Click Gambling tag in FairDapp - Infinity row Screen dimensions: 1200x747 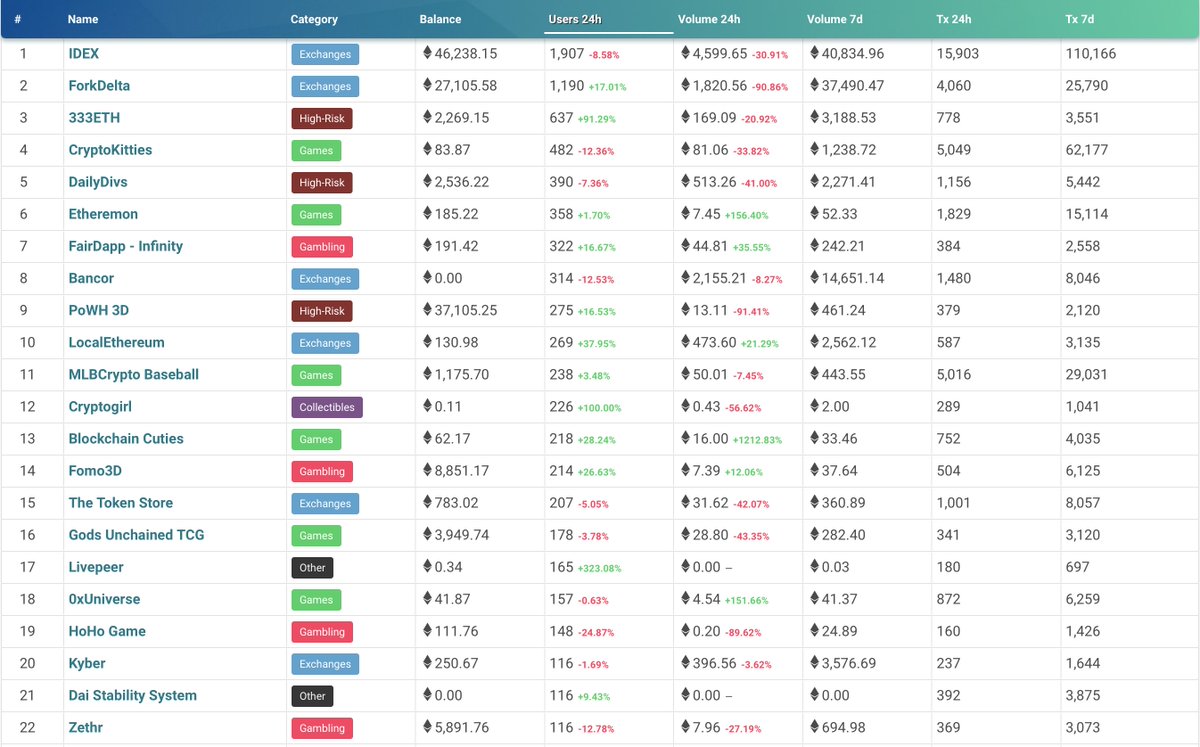coord(322,247)
